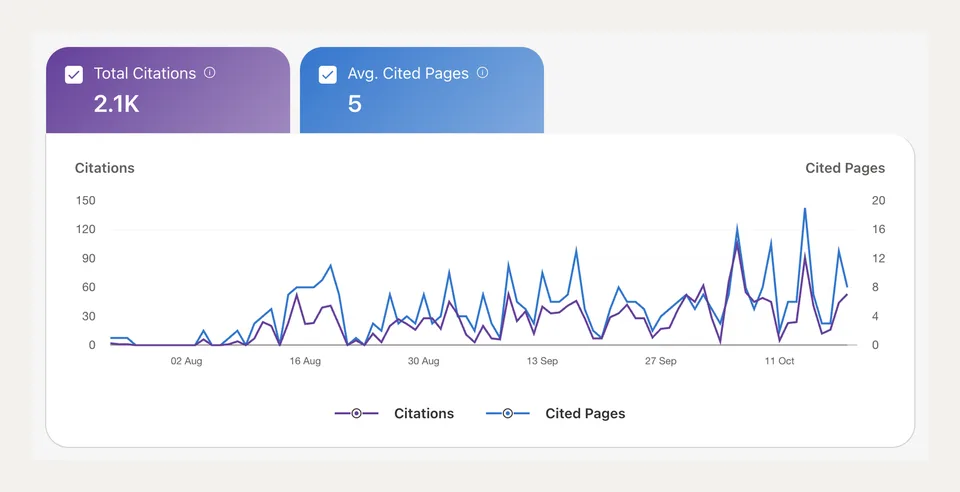The height and width of the screenshot is (492, 960).
Task: Open the Total Citations info icon
Action: pyautogui.click(x=209, y=73)
